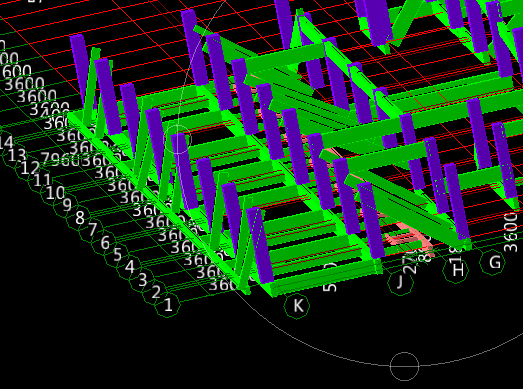Screen dimensions: 523x389
Task: Select grid bubble labeled 1
Action: click(168, 305)
